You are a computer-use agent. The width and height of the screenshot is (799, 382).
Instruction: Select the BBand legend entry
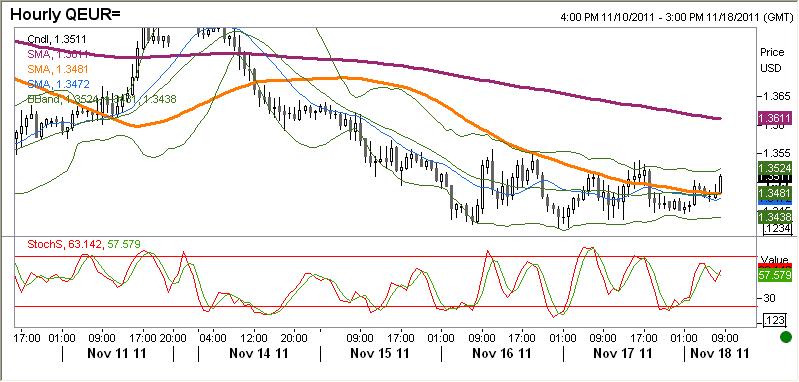[x=101, y=99]
